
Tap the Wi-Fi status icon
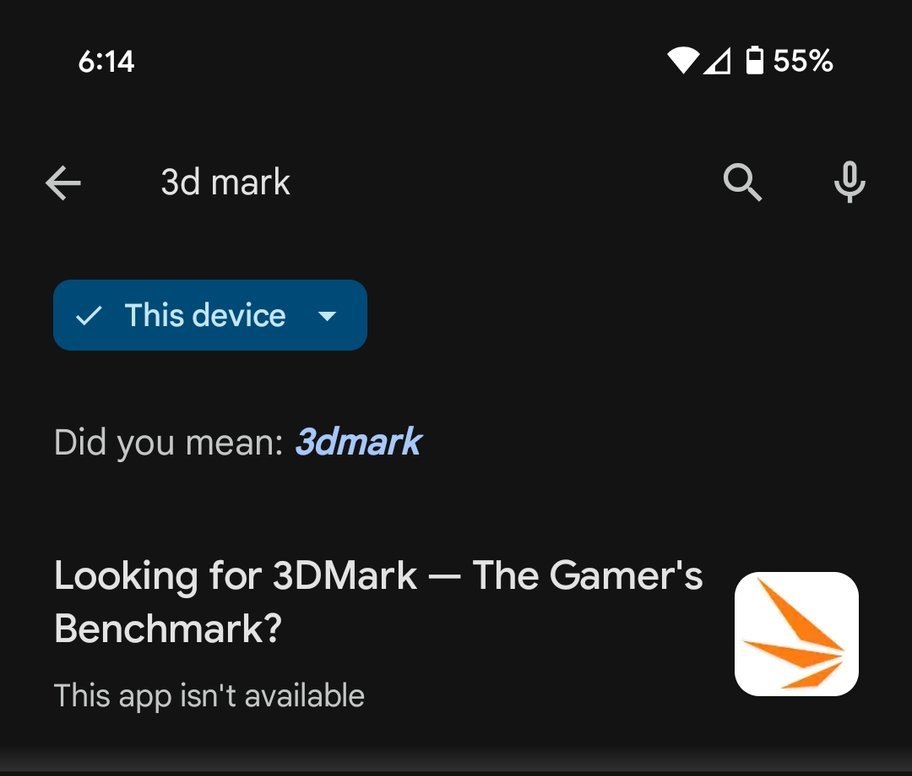click(683, 61)
